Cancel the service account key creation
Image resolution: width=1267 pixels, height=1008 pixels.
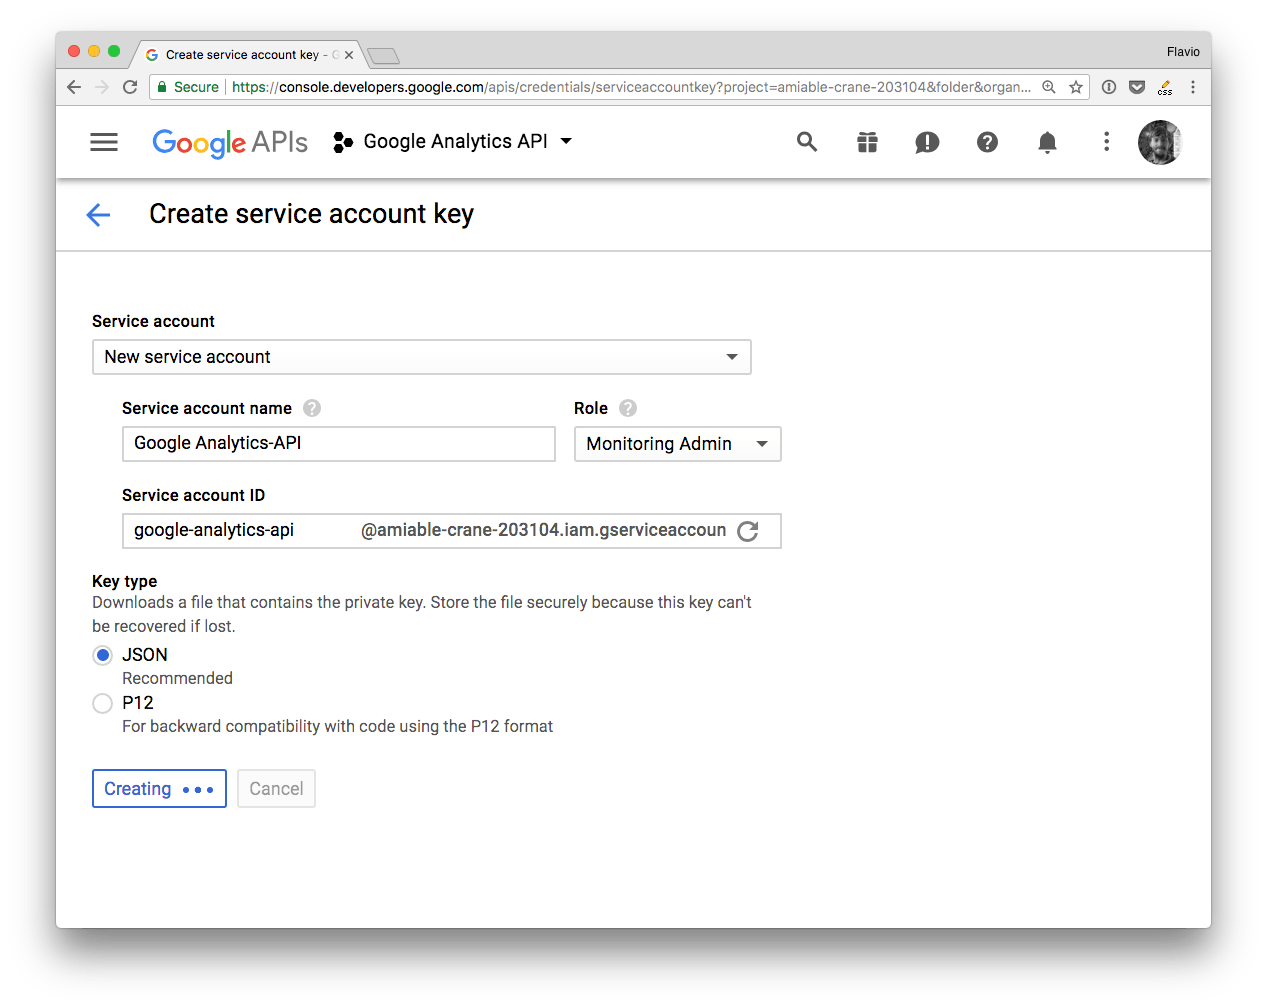tap(276, 788)
